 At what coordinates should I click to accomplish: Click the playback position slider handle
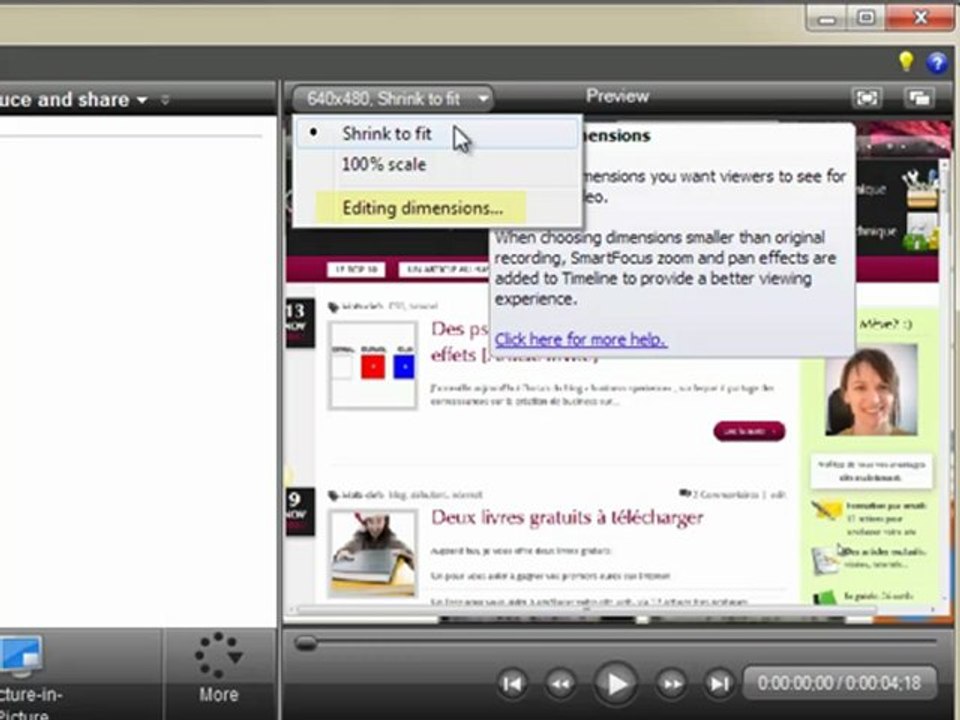pyautogui.click(x=306, y=643)
